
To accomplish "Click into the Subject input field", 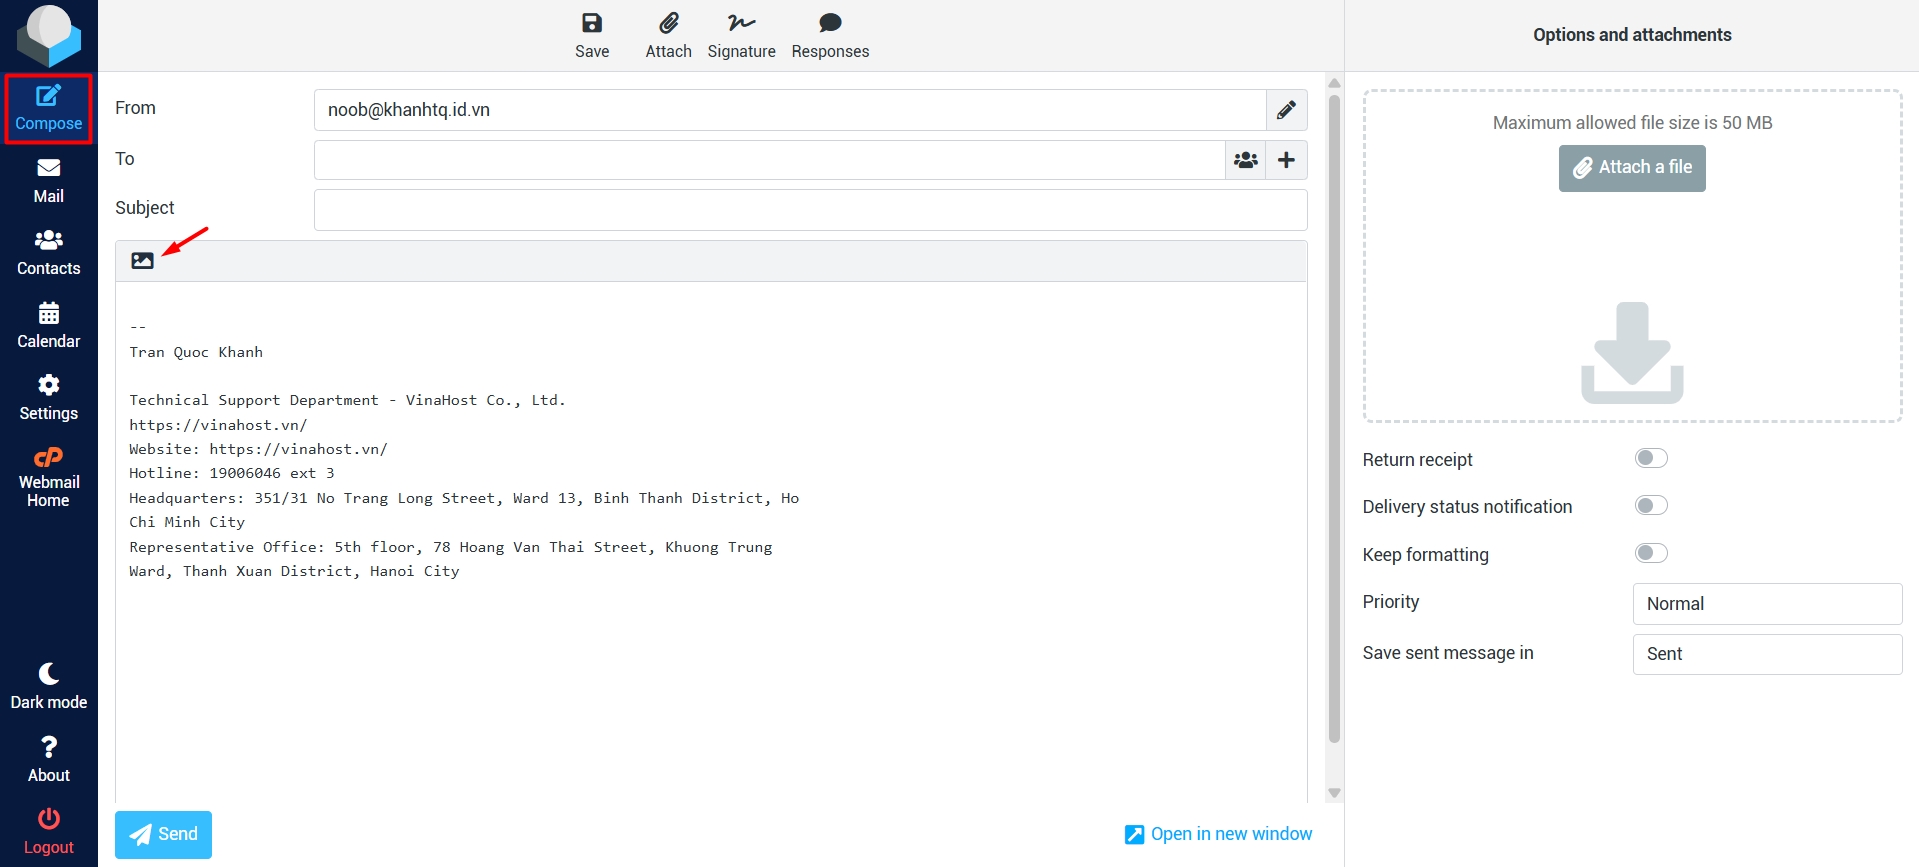I will 810,210.
